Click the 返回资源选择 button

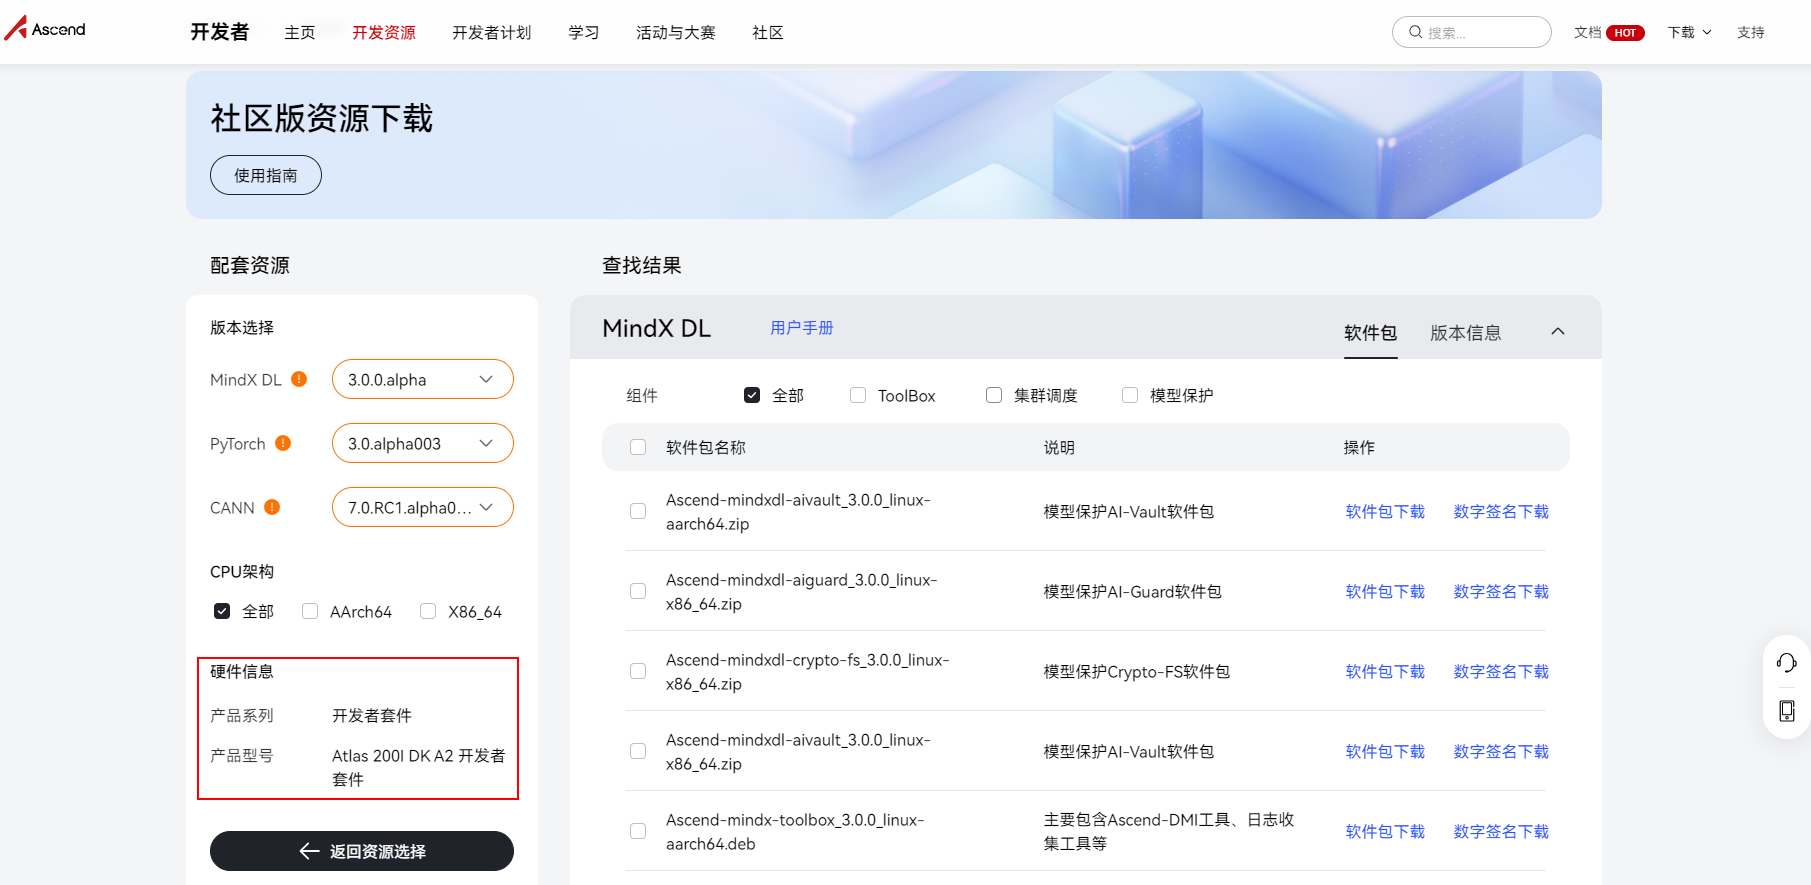click(362, 851)
